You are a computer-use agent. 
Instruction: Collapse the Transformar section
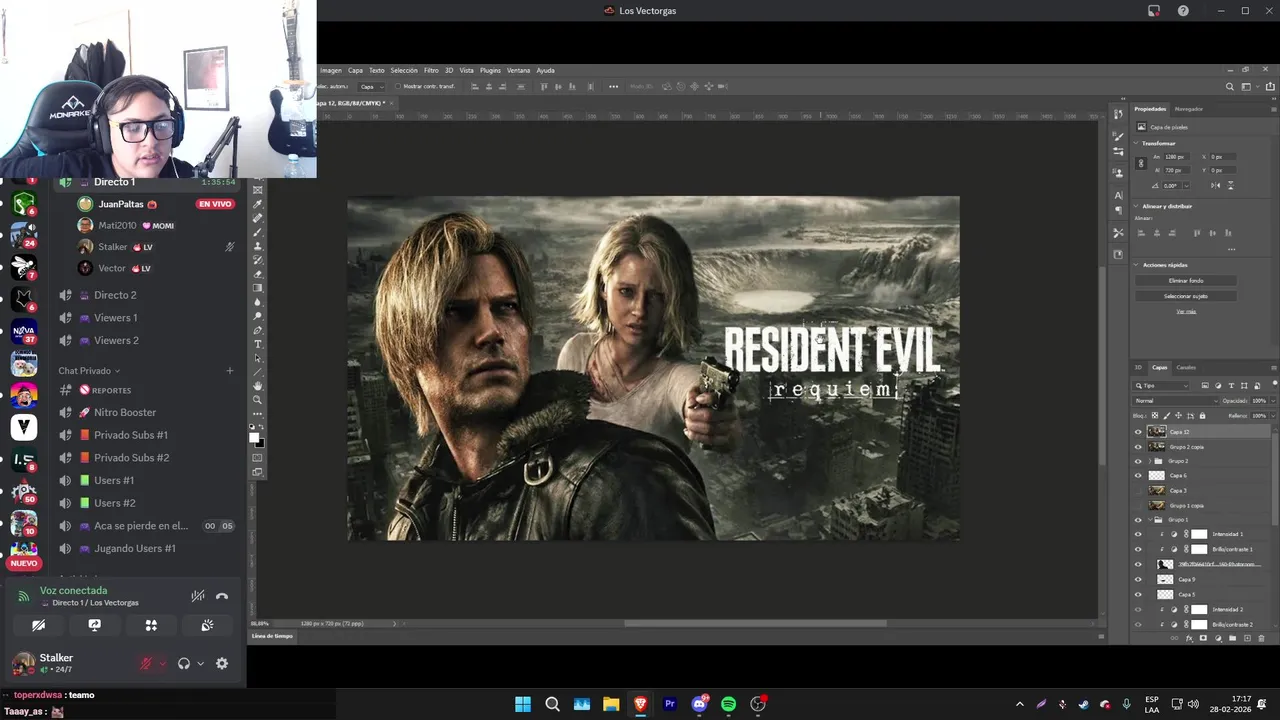(x=1136, y=143)
